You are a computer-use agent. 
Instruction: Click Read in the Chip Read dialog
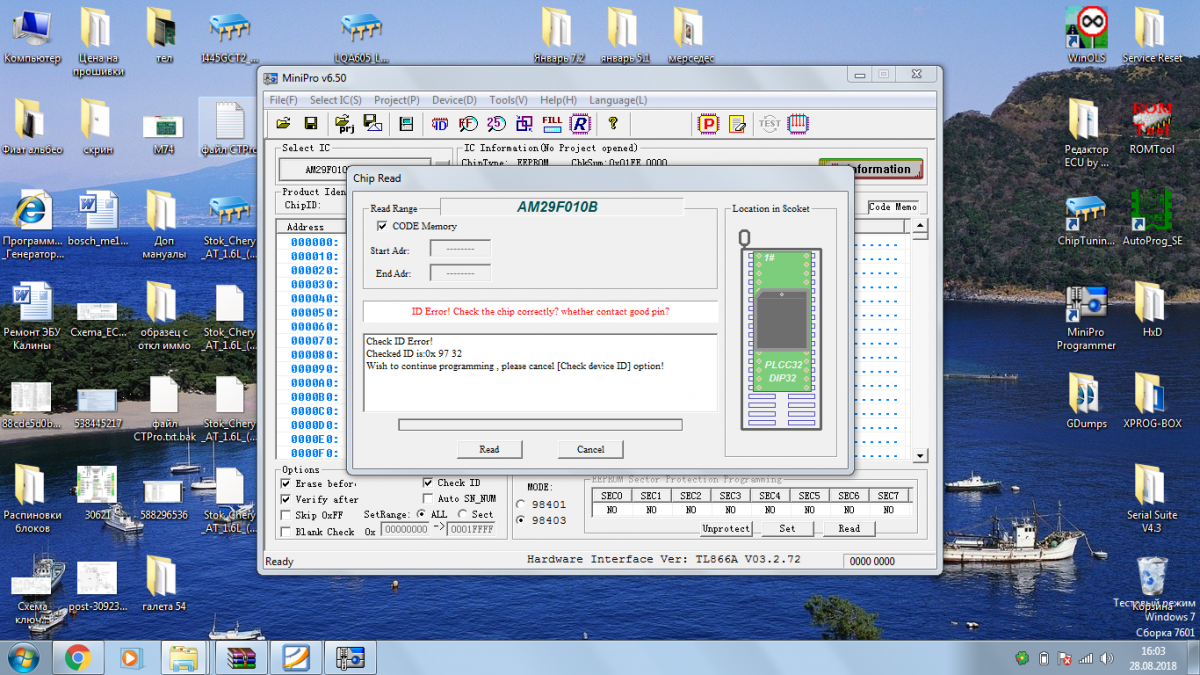[x=489, y=449]
